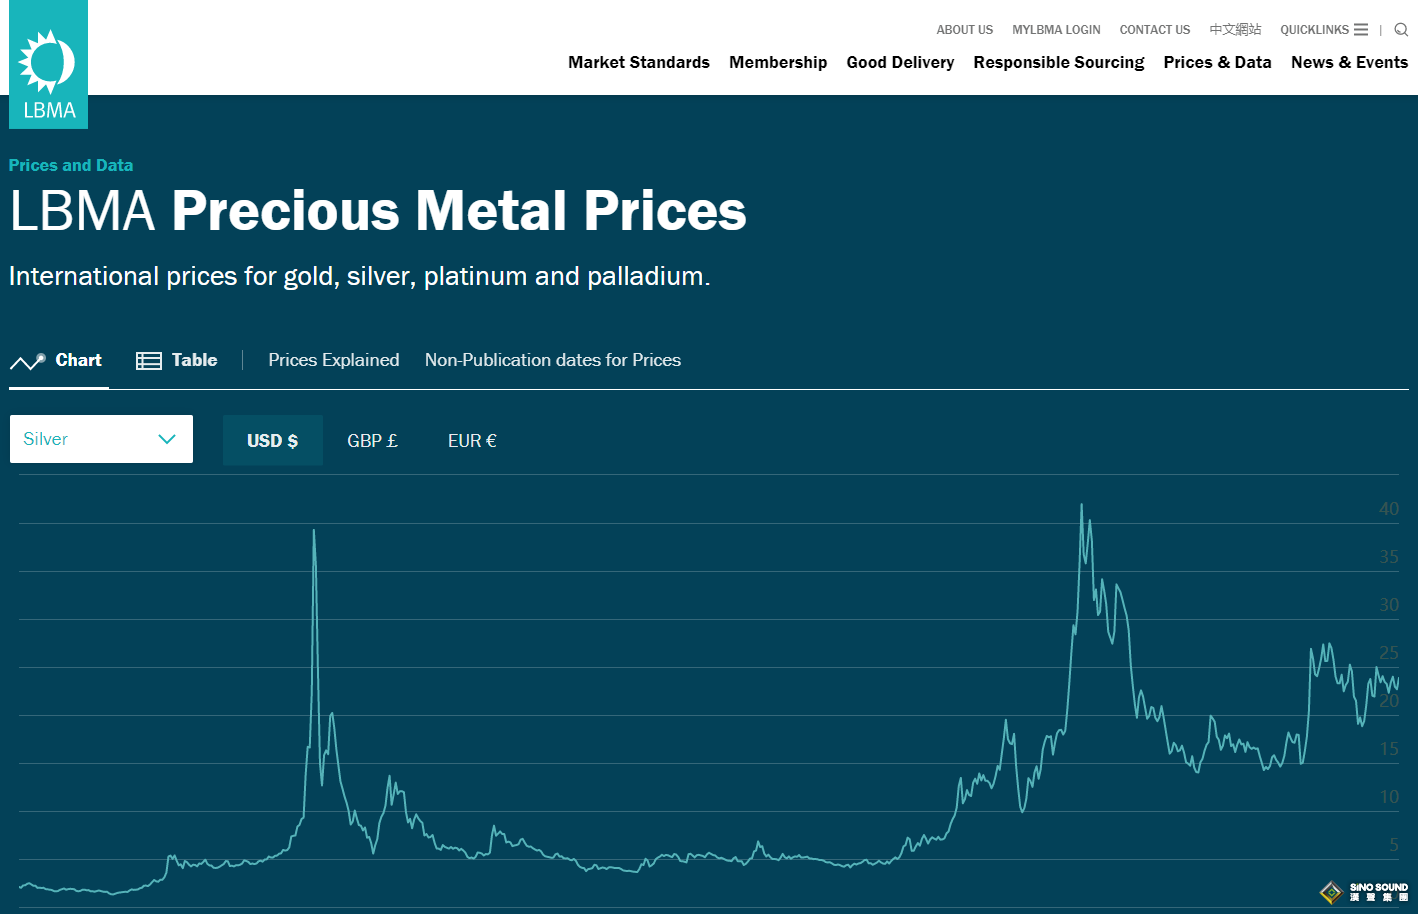This screenshot has width=1418, height=914.
Task: Click the 25 y-axis label
Action: tap(1389, 653)
